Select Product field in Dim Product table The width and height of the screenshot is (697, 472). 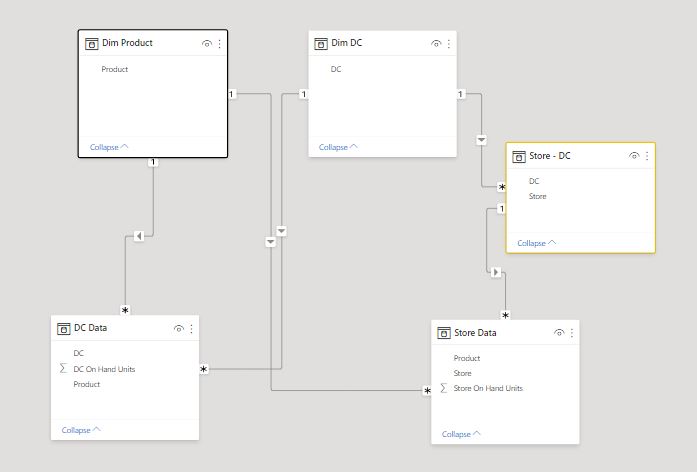(x=115, y=69)
